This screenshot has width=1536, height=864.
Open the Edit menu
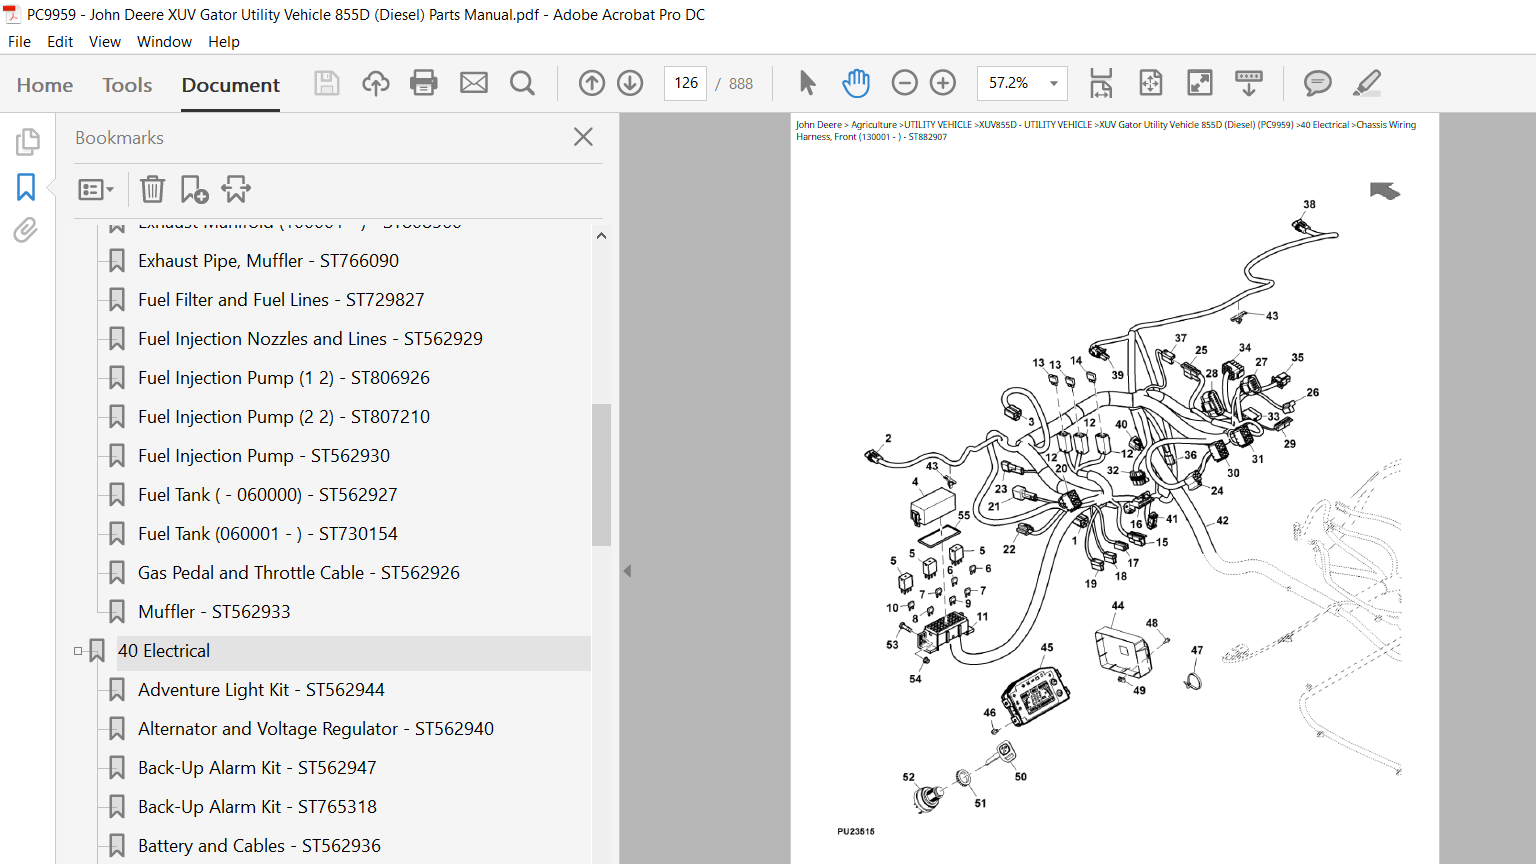tap(60, 42)
